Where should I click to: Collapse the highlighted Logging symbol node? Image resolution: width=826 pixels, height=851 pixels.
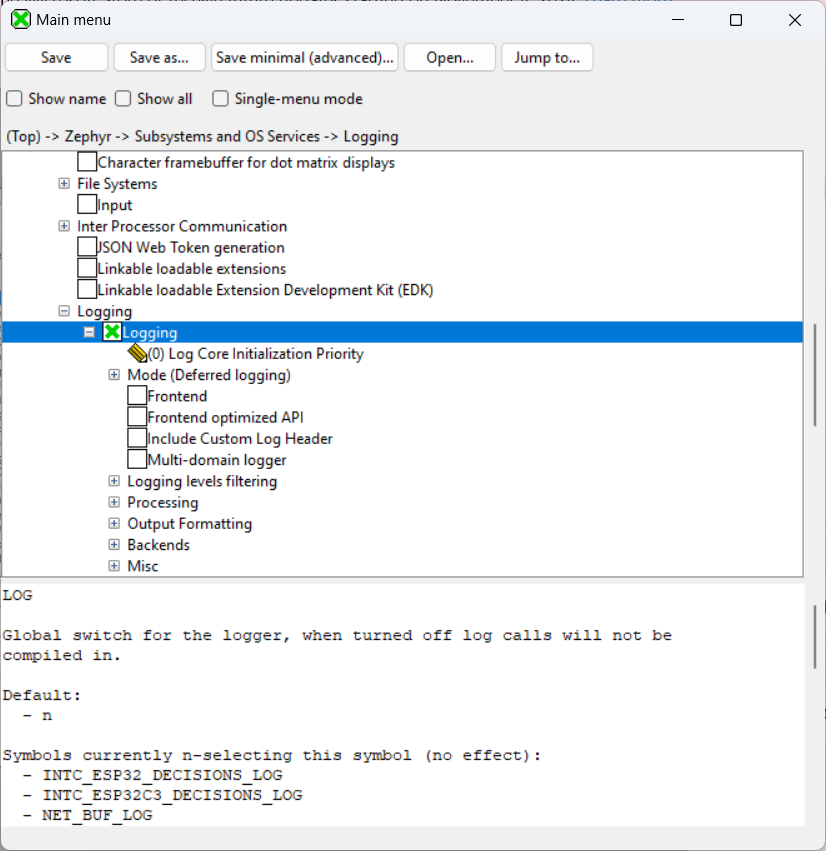pos(89,332)
